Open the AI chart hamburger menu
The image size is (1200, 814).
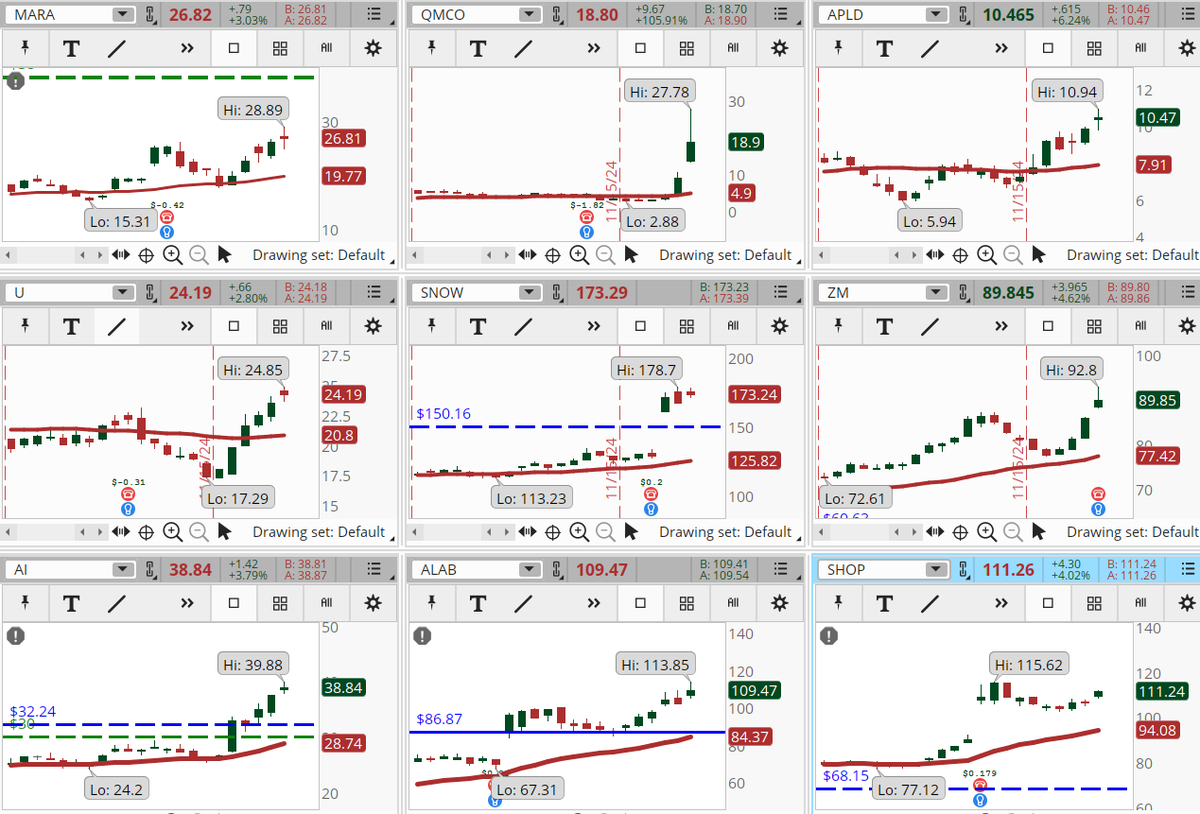(x=373, y=569)
